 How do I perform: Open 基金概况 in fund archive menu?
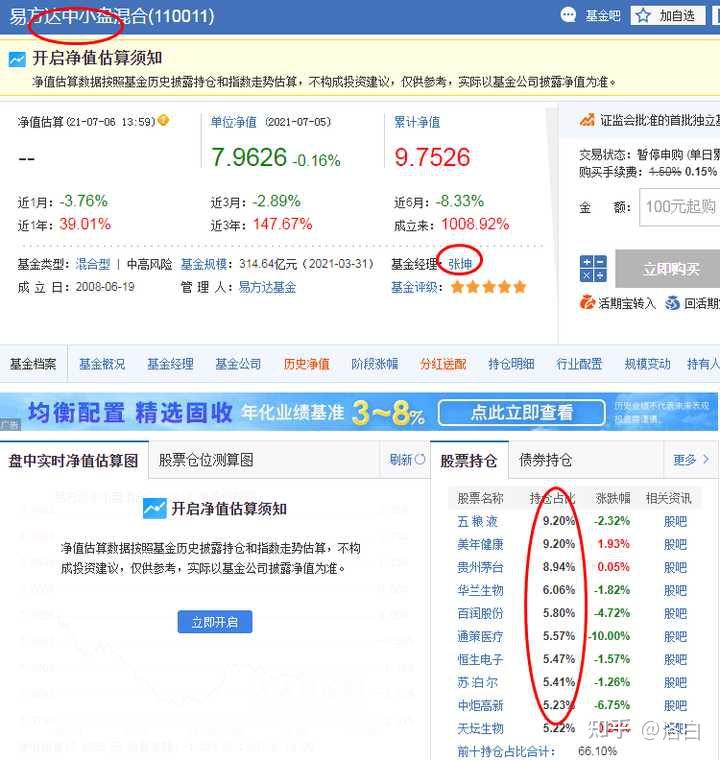[x=102, y=364]
